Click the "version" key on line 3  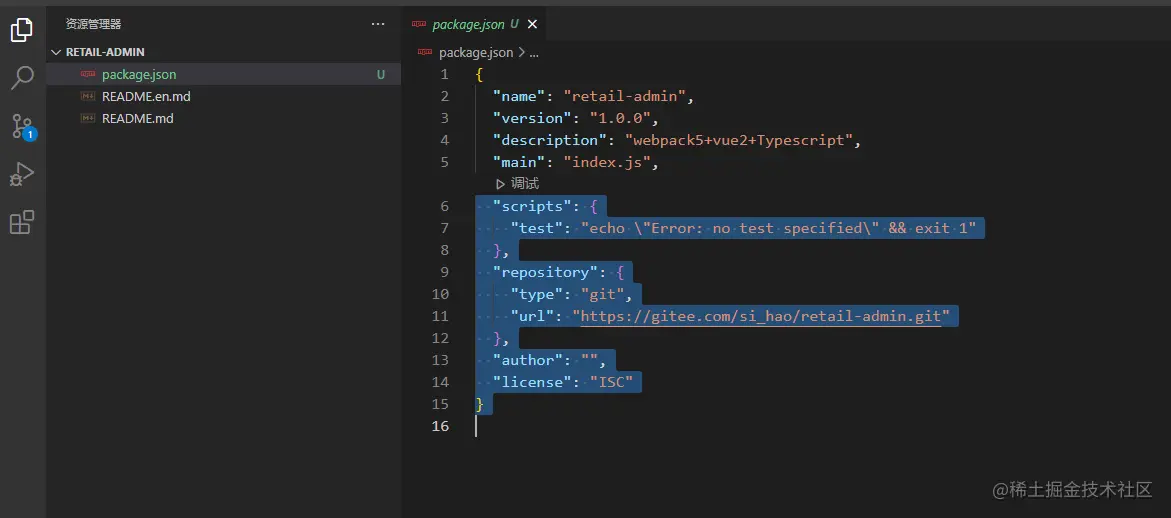[532, 118]
